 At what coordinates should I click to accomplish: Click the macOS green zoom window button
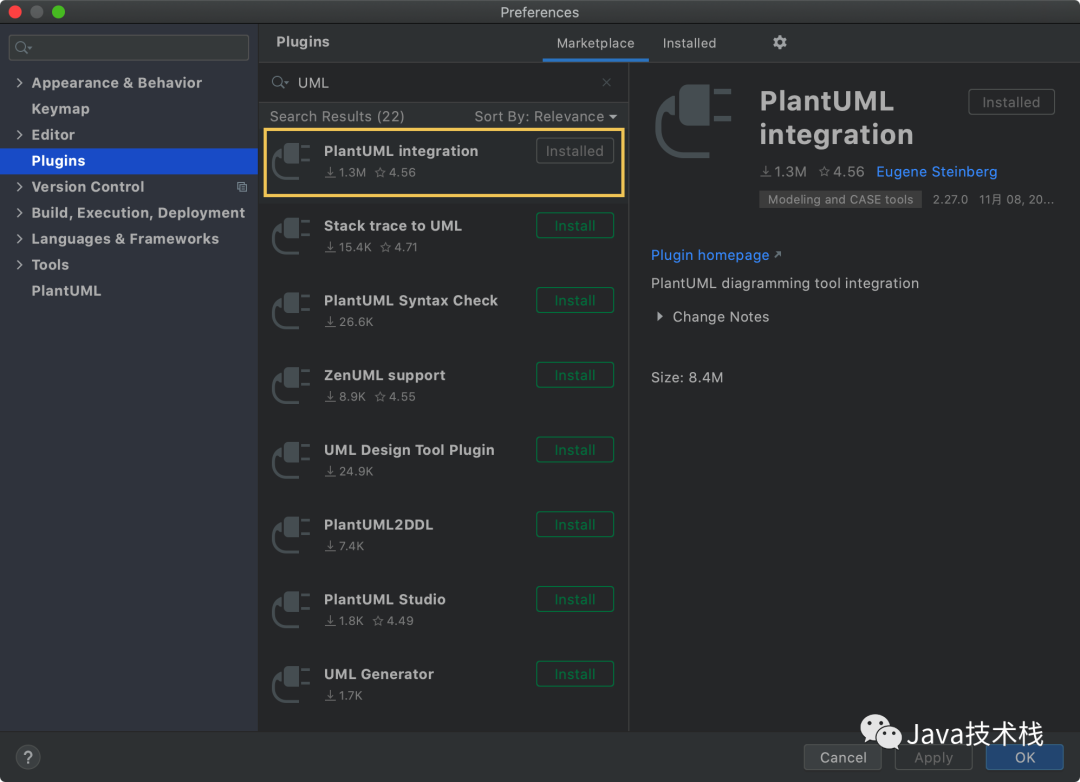59,12
